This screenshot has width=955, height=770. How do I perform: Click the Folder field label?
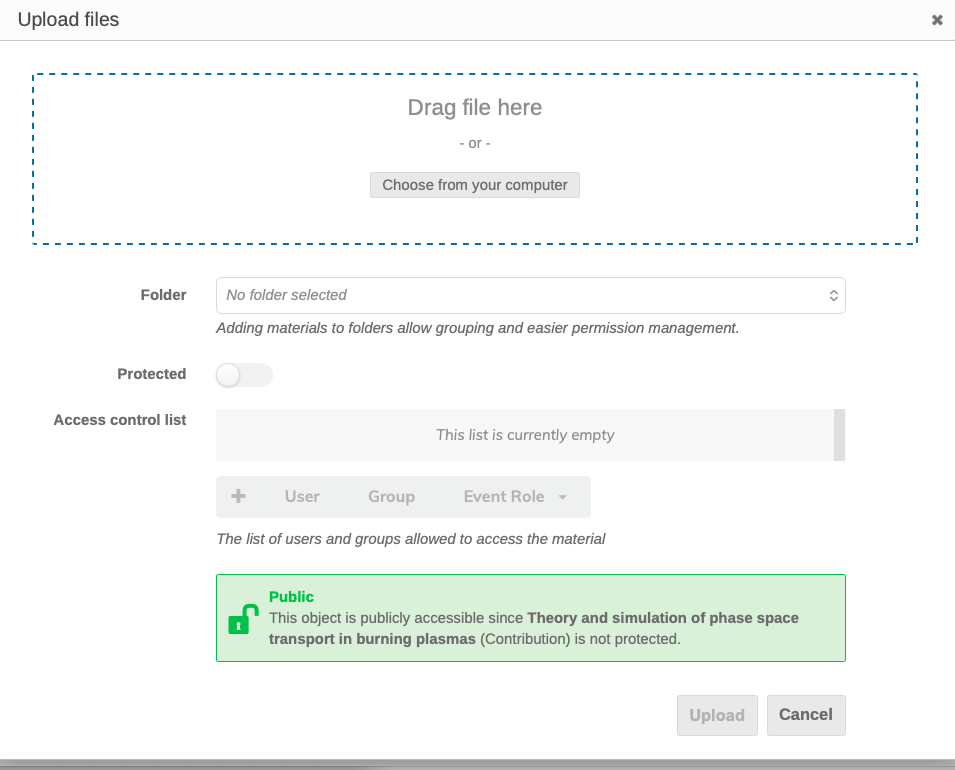pyautogui.click(x=163, y=295)
